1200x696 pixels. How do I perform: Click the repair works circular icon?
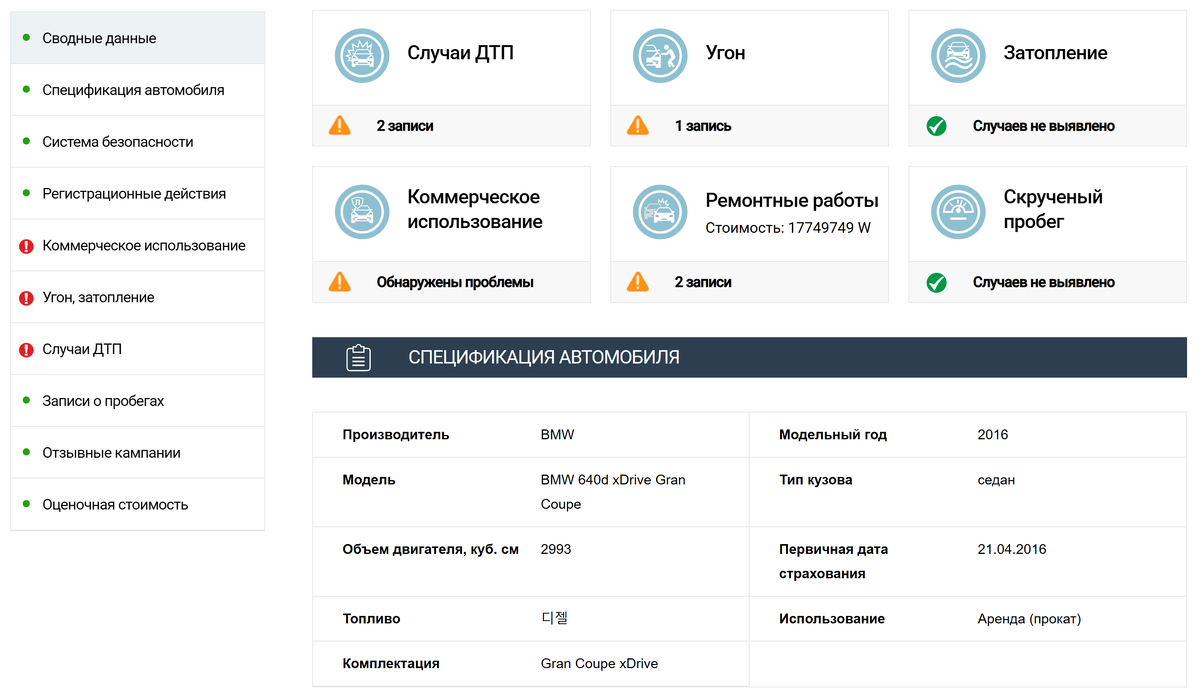click(660, 211)
